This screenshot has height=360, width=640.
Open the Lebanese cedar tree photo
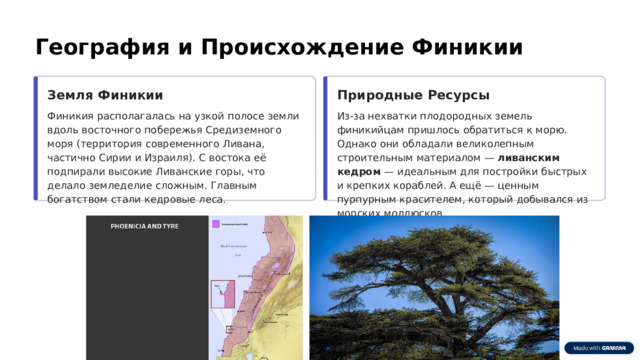(434, 288)
